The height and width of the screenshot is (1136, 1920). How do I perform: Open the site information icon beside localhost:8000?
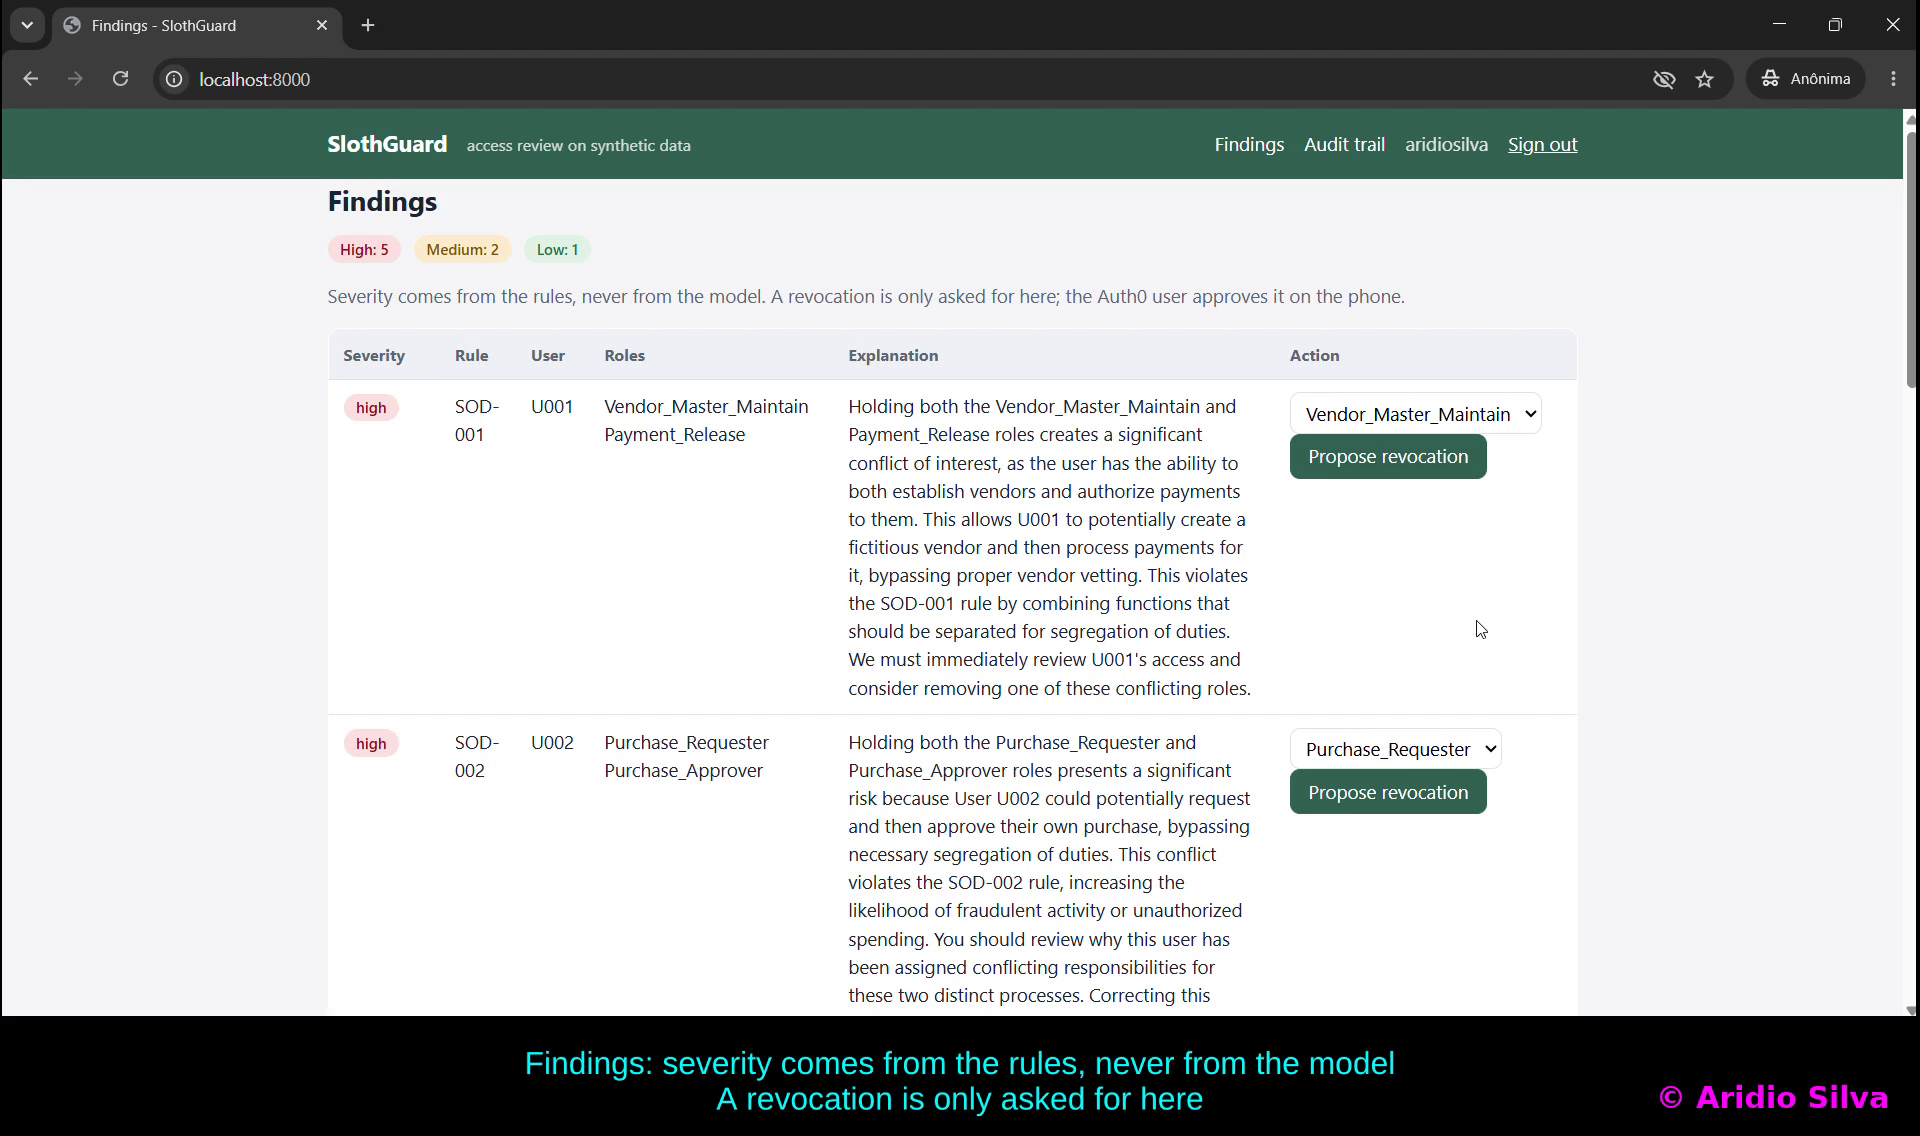tap(174, 79)
